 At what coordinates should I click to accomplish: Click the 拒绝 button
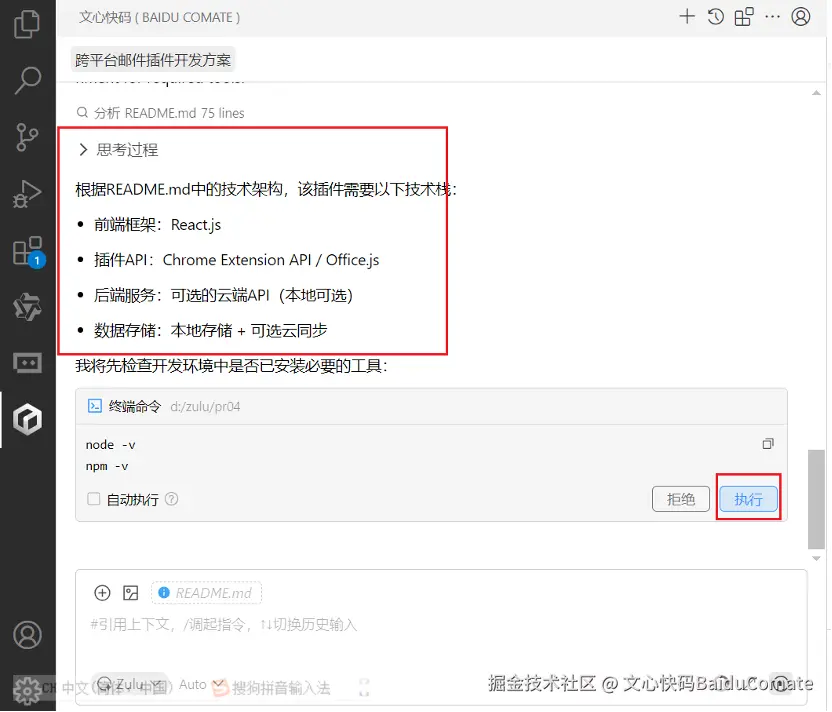(680, 499)
